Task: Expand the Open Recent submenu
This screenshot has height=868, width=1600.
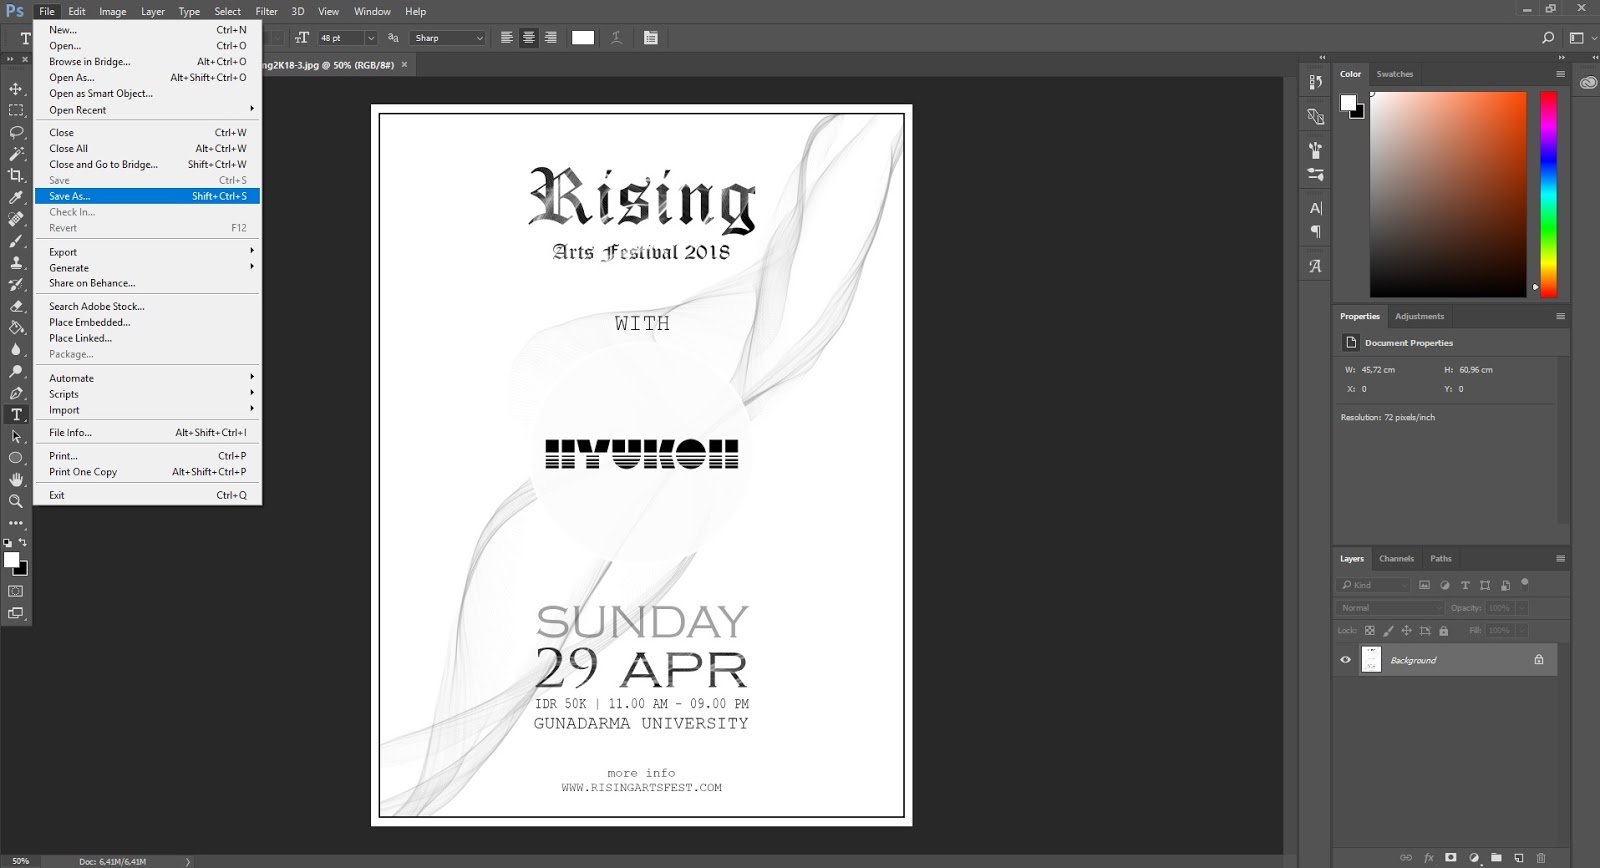Action: point(148,110)
